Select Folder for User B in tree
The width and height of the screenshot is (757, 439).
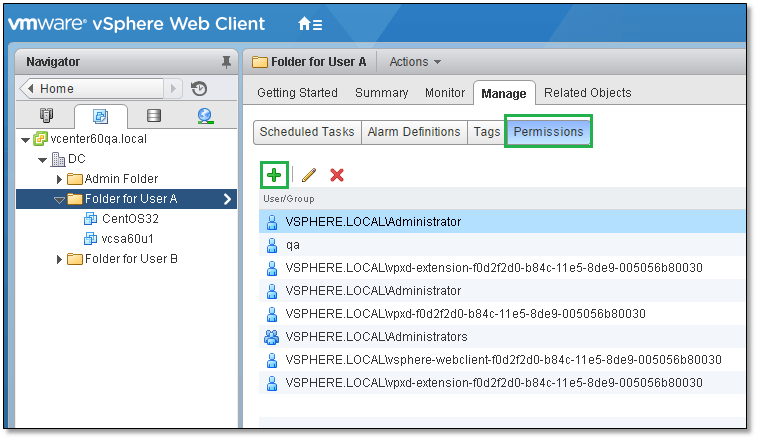[x=131, y=259]
